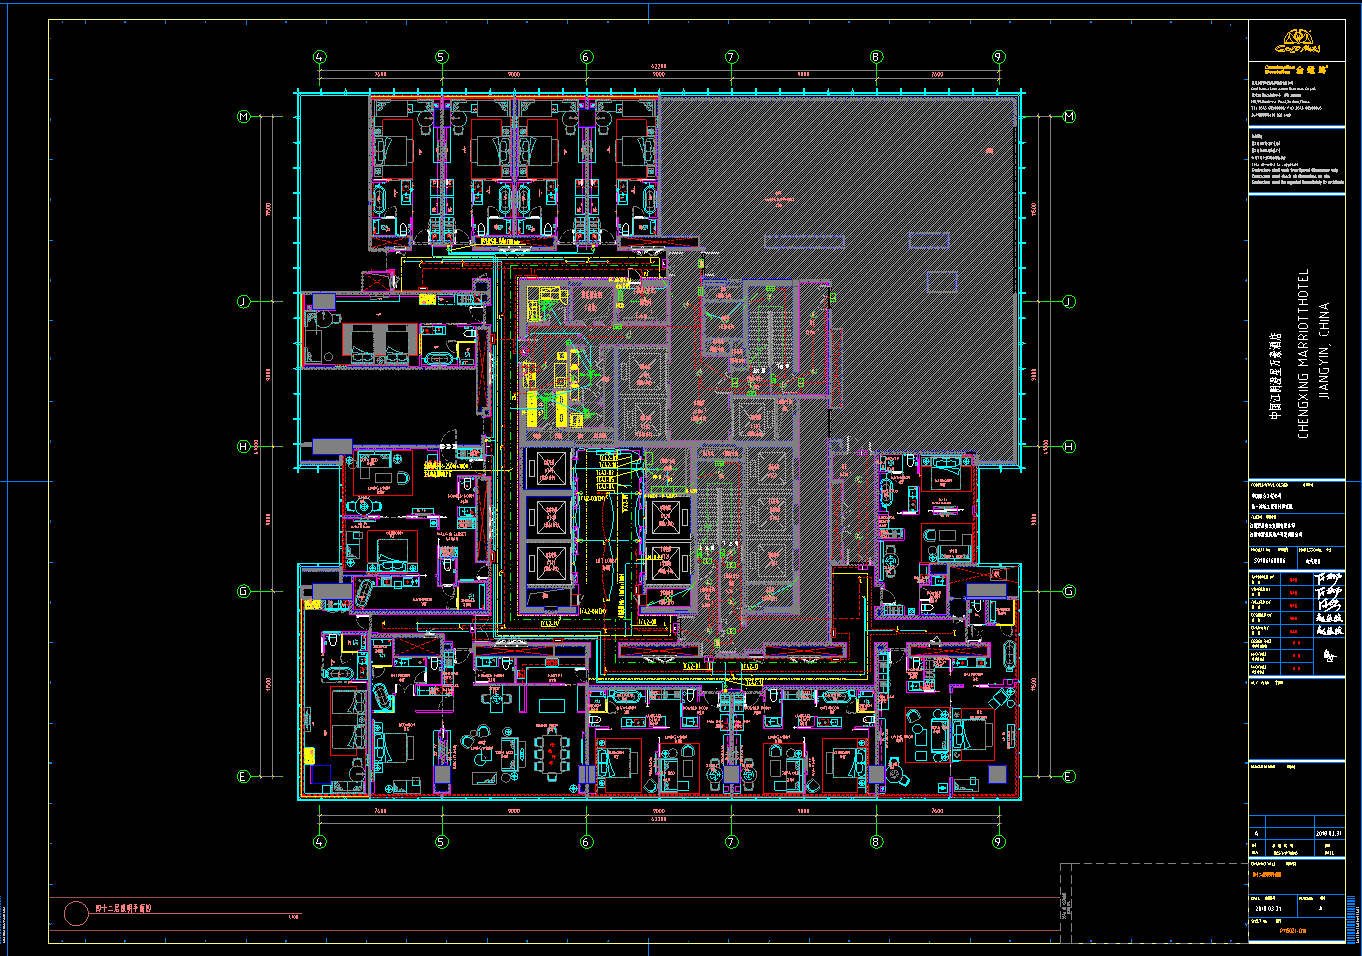The image size is (1362, 956).
Task: Select axis bubble G left of the plan
Action: [x=243, y=591]
